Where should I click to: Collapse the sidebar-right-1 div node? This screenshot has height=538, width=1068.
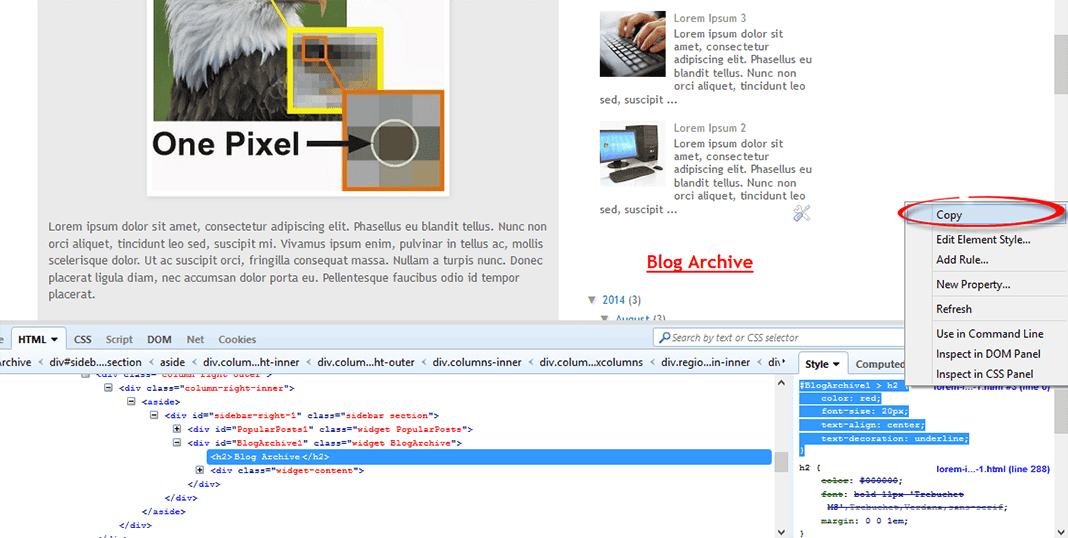(154, 415)
